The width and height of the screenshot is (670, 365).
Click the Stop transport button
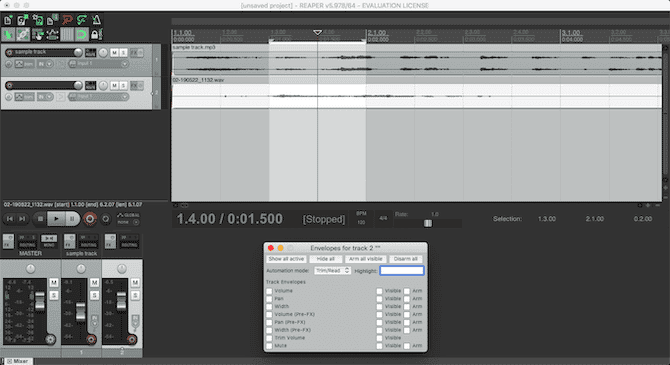click(41, 219)
